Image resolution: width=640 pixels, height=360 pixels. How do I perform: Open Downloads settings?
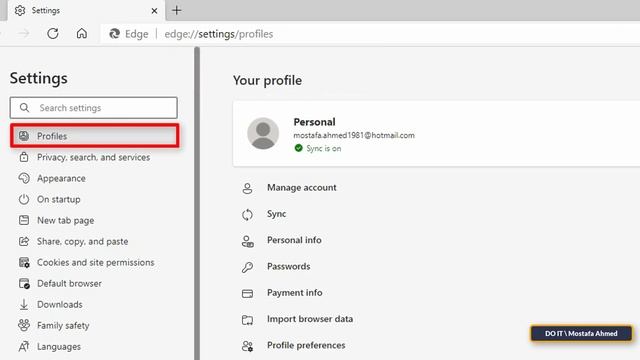click(x=60, y=304)
